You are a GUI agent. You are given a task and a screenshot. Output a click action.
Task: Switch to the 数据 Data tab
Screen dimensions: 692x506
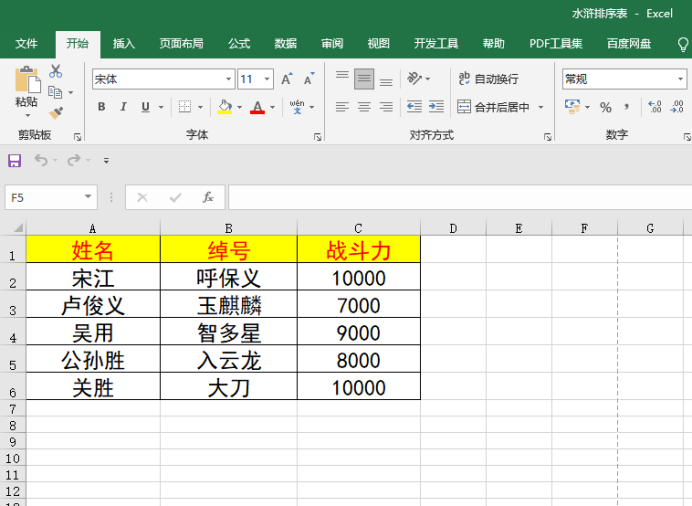286,44
